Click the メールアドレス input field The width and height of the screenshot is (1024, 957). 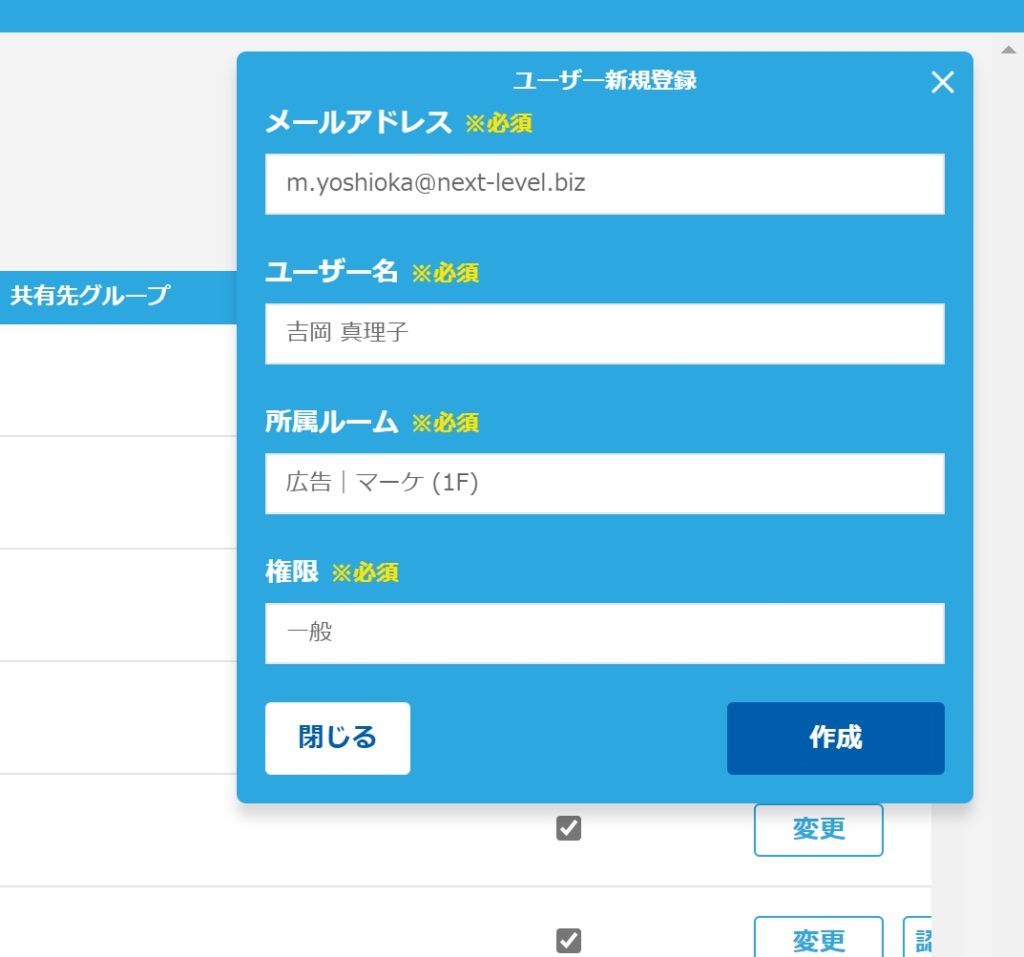604,184
